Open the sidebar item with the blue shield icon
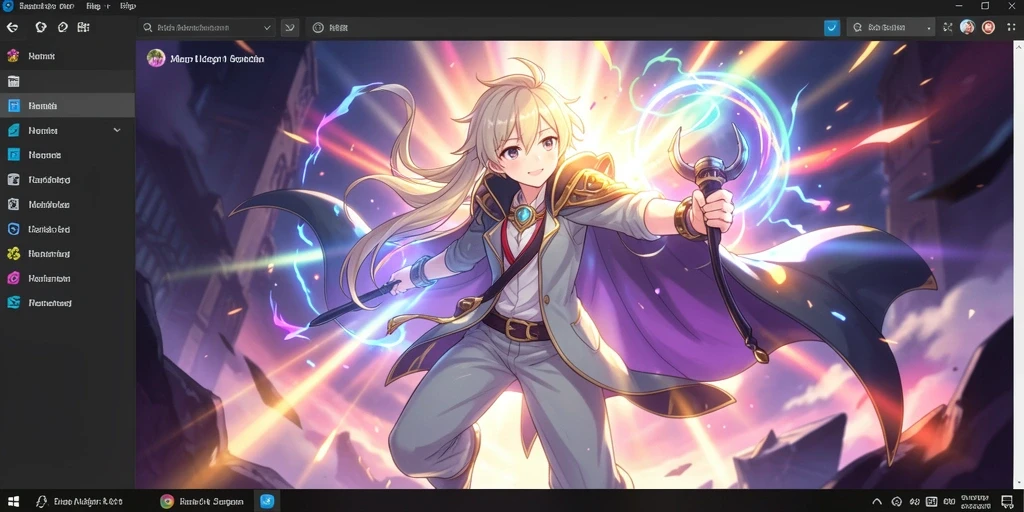 coord(67,229)
